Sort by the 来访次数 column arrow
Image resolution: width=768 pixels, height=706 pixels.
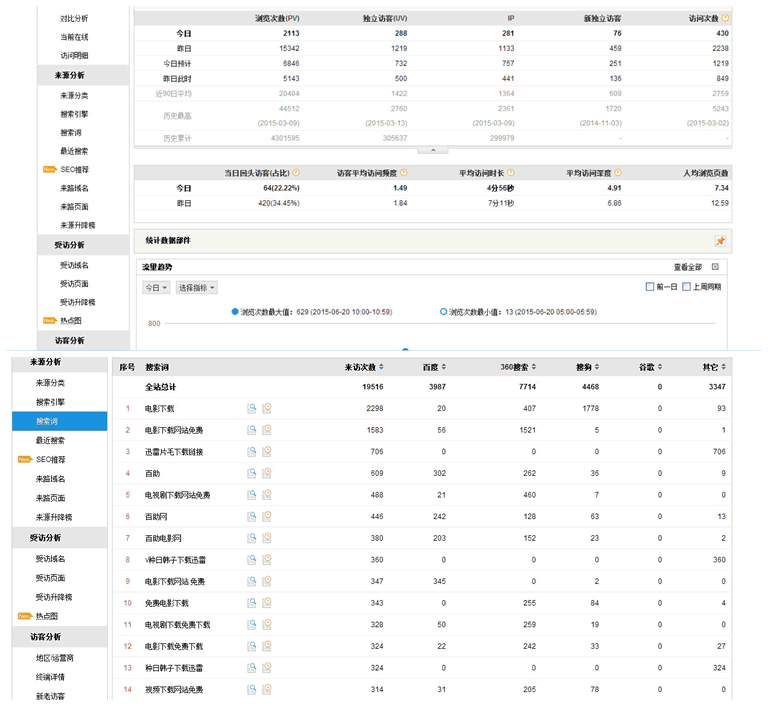pos(381,367)
